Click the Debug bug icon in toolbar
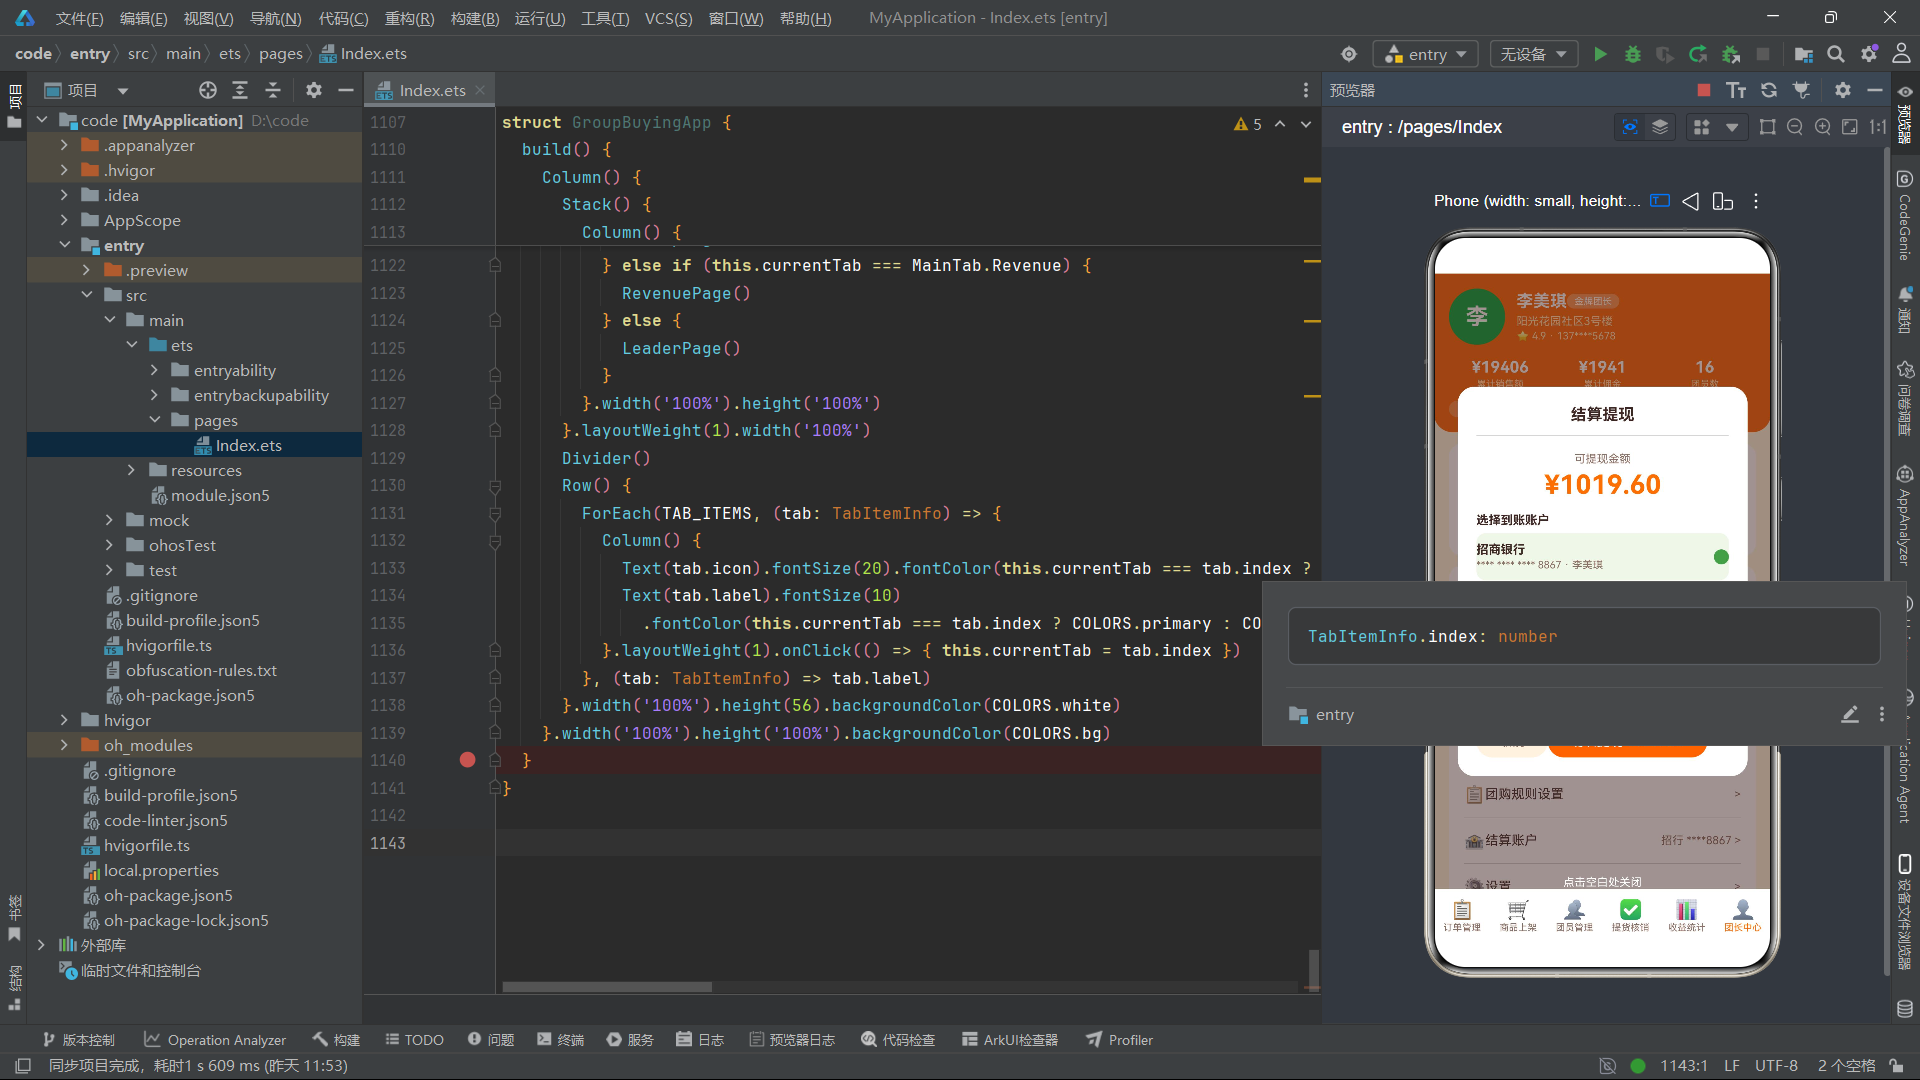The image size is (1920, 1080). pos(1633,54)
